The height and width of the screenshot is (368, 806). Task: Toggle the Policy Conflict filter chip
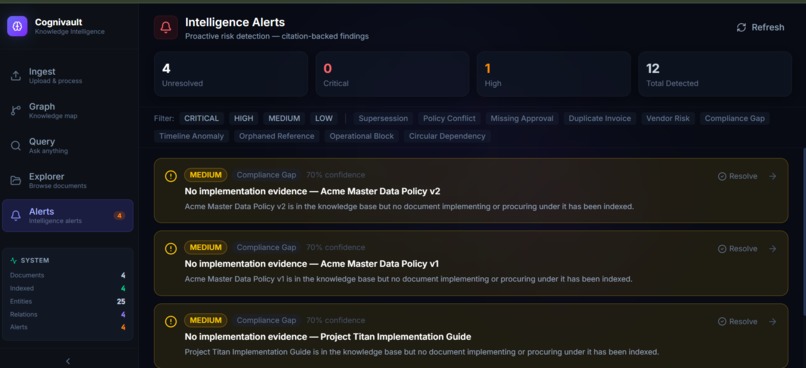click(449, 118)
